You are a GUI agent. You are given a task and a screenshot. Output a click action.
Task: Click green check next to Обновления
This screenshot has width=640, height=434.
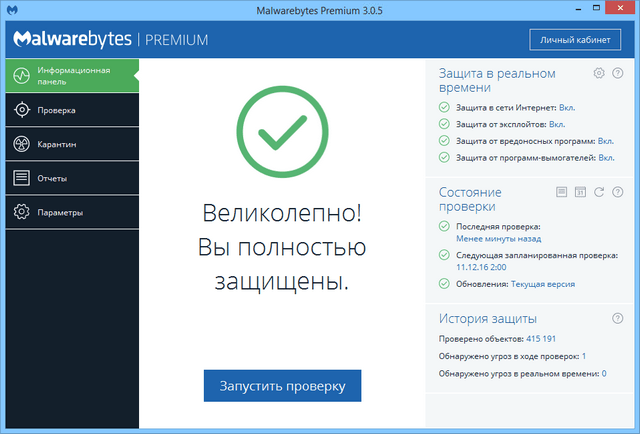point(444,284)
